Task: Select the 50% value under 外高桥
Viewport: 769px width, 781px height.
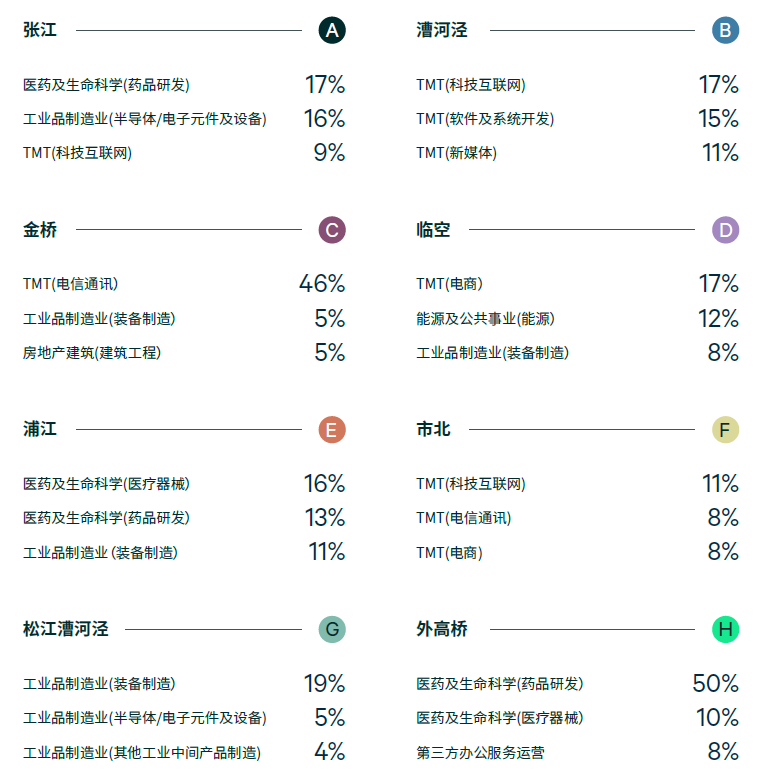Action: point(715,684)
